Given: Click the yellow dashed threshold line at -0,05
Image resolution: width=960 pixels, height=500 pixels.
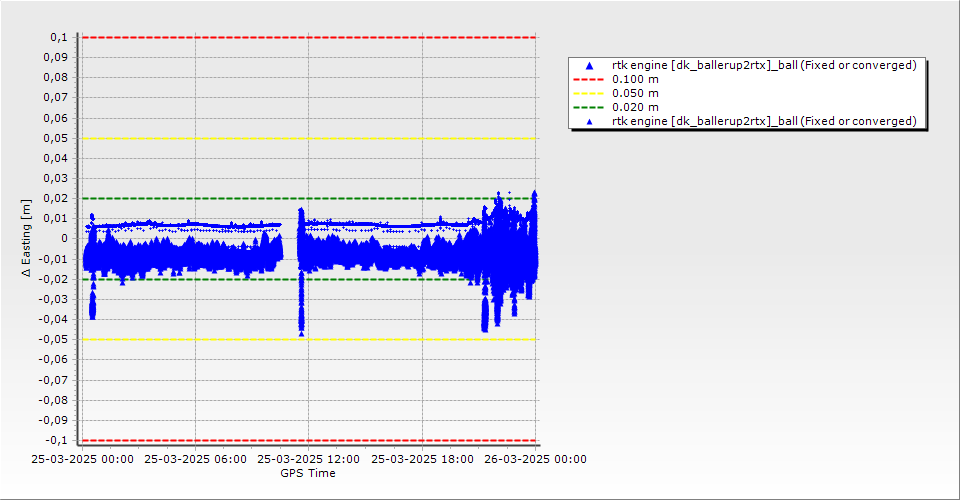Looking at the screenshot, I should click(x=309, y=340).
